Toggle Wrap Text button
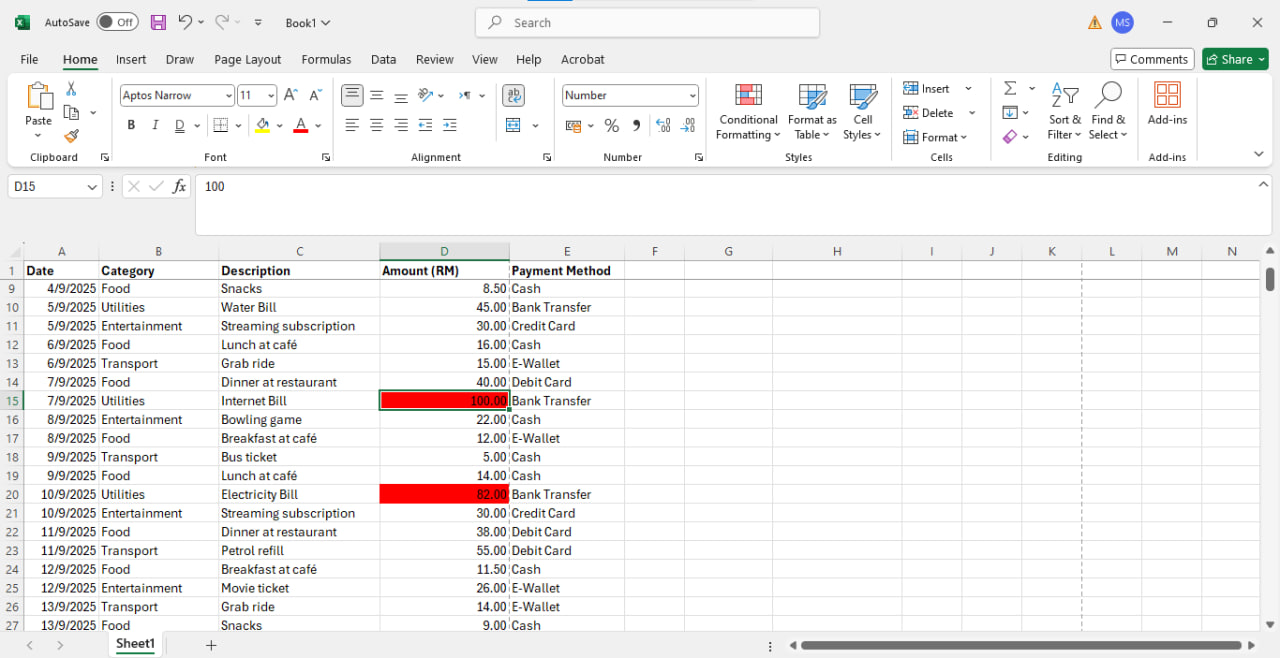Viewport: 1280px width, 658px height. pyautogui.click(x=513, y=95)
